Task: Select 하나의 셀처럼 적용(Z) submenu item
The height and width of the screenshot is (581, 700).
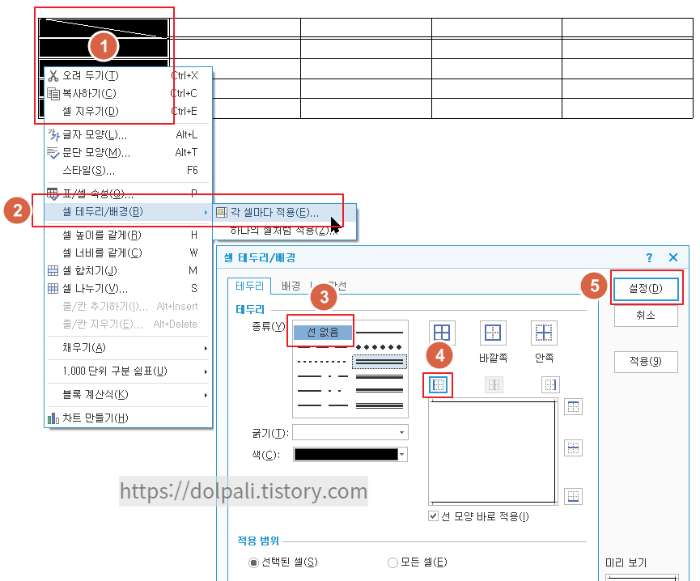Action: 284,230
